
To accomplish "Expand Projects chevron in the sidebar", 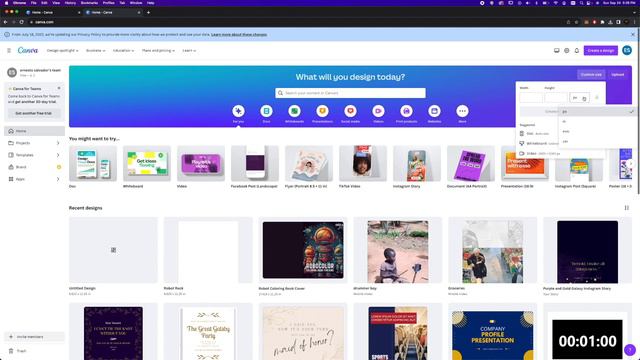I will (x=58, y=143).
